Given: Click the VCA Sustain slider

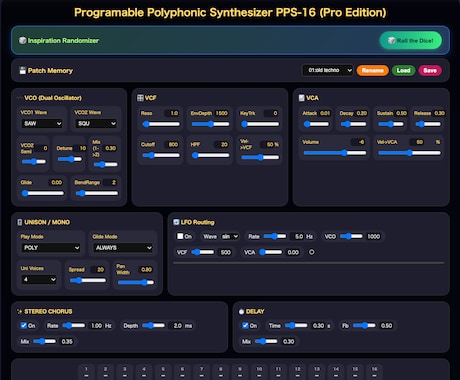Looking at the screenshot, I should point(391,124).
